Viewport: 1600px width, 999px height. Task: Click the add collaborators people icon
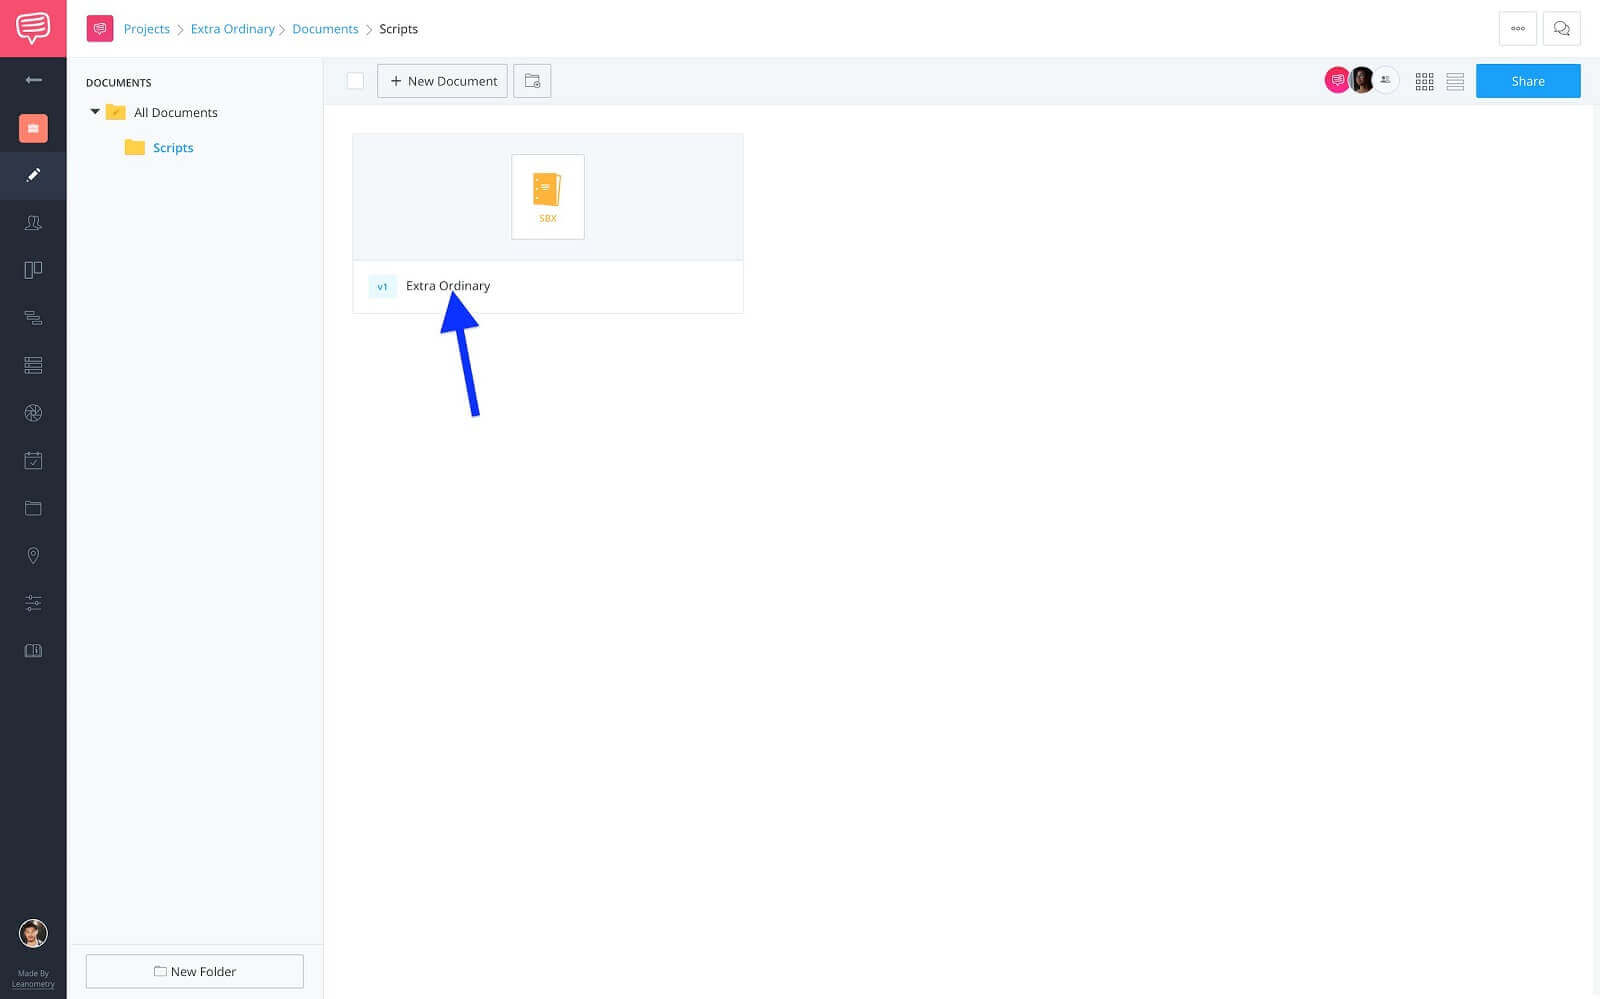(x=1385, y=80)
